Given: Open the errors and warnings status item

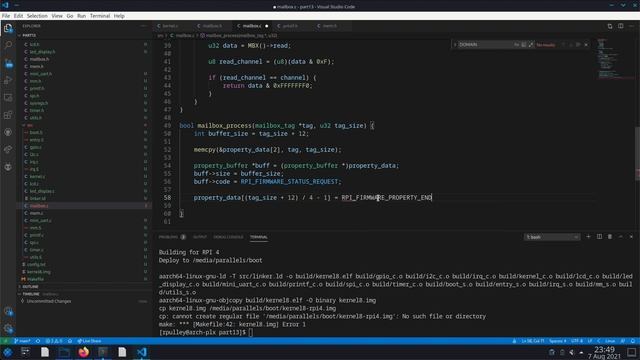Looking at the screenshot, I should click(x=54, y=341).
